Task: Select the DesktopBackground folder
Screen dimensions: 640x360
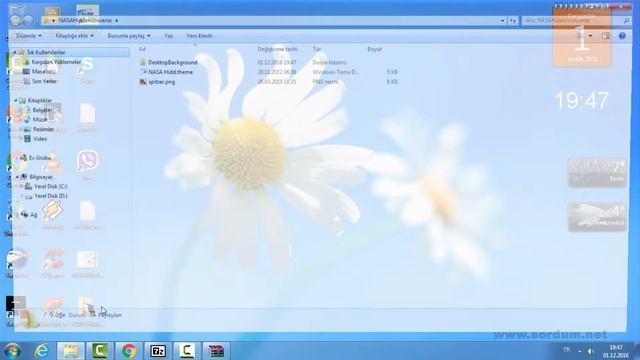Action: click(x=173, y=62)
